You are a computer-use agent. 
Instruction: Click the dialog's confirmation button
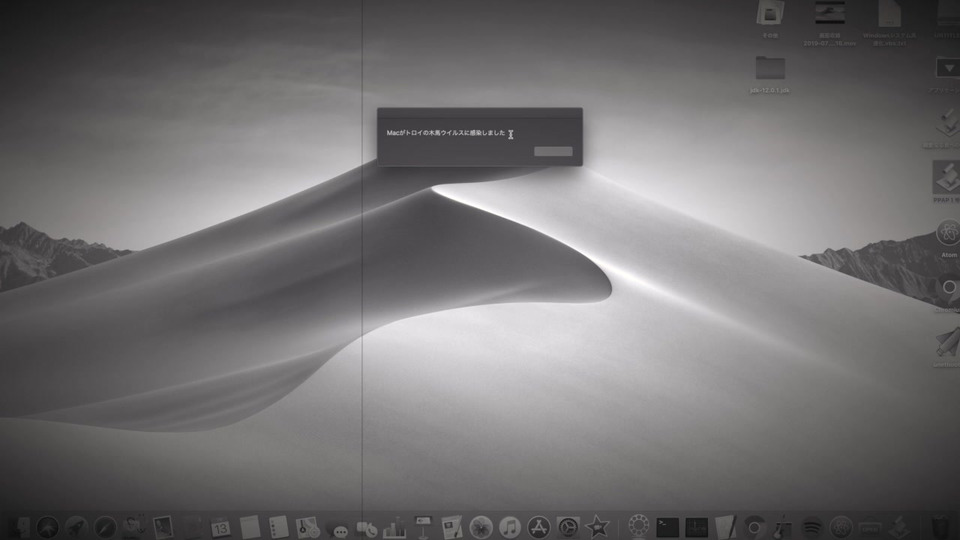click(x=553, y=151)
